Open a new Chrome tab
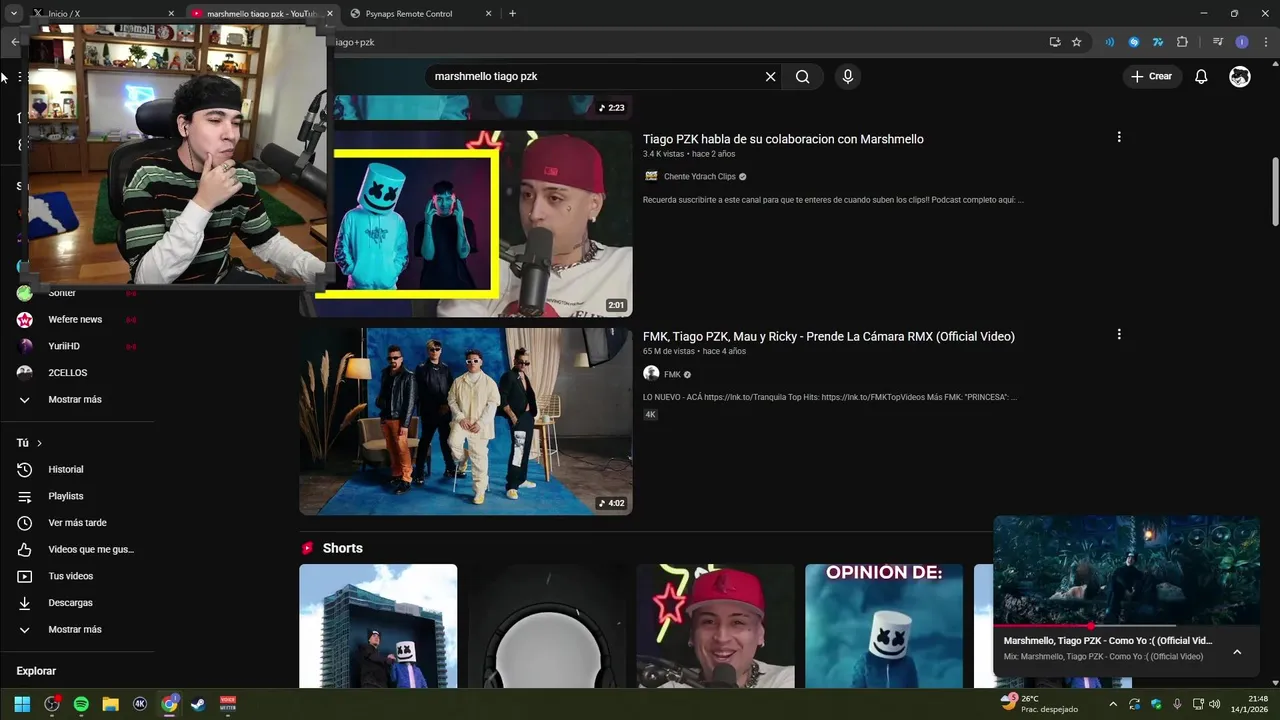 (x=513, y=13)
